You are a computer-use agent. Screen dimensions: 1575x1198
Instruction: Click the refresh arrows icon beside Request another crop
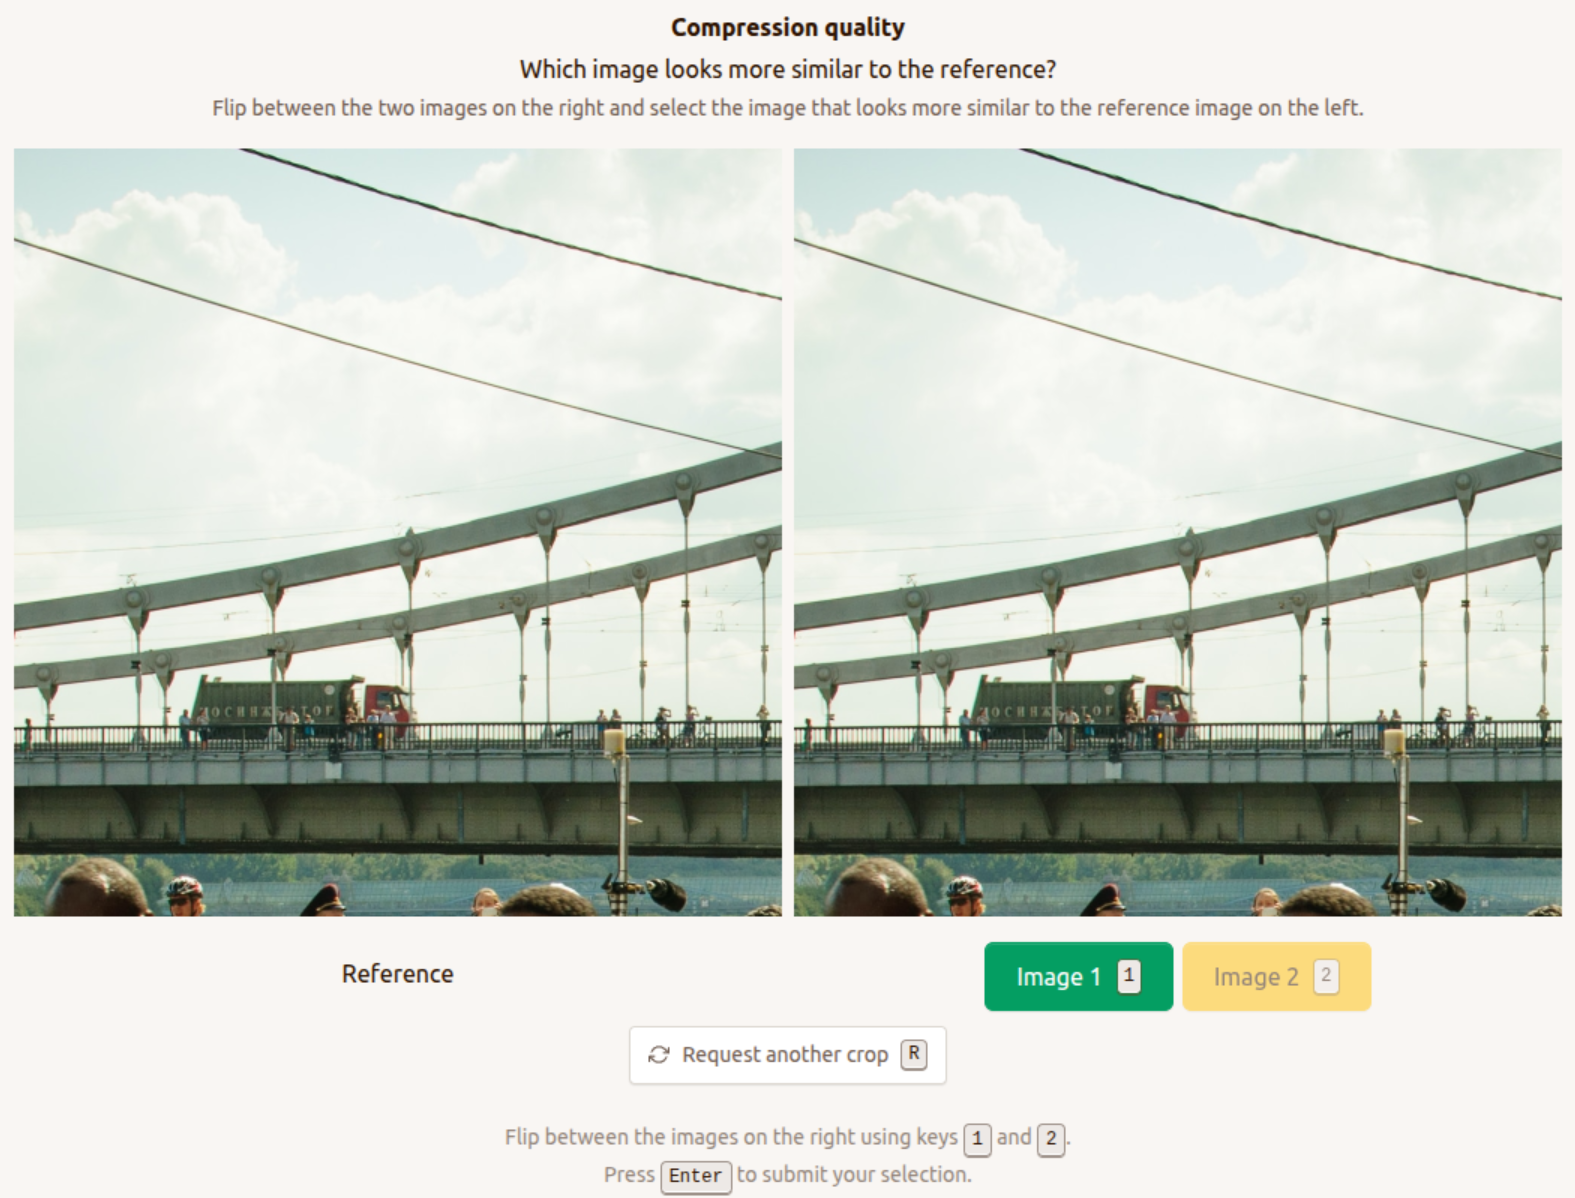click(x=659, y=1055)
